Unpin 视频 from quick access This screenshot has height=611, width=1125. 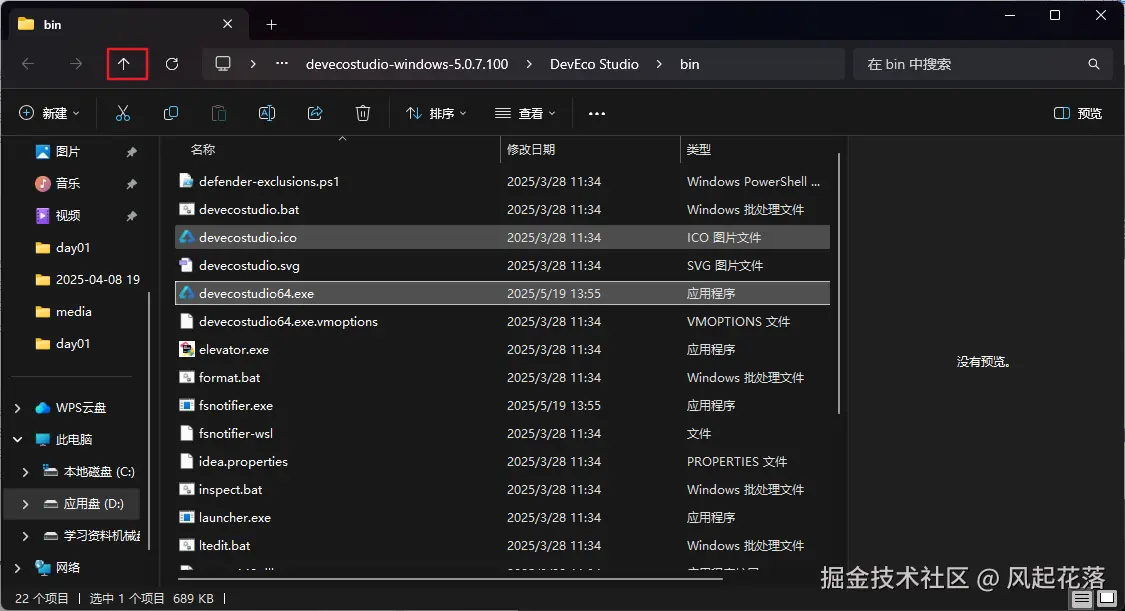131,216
